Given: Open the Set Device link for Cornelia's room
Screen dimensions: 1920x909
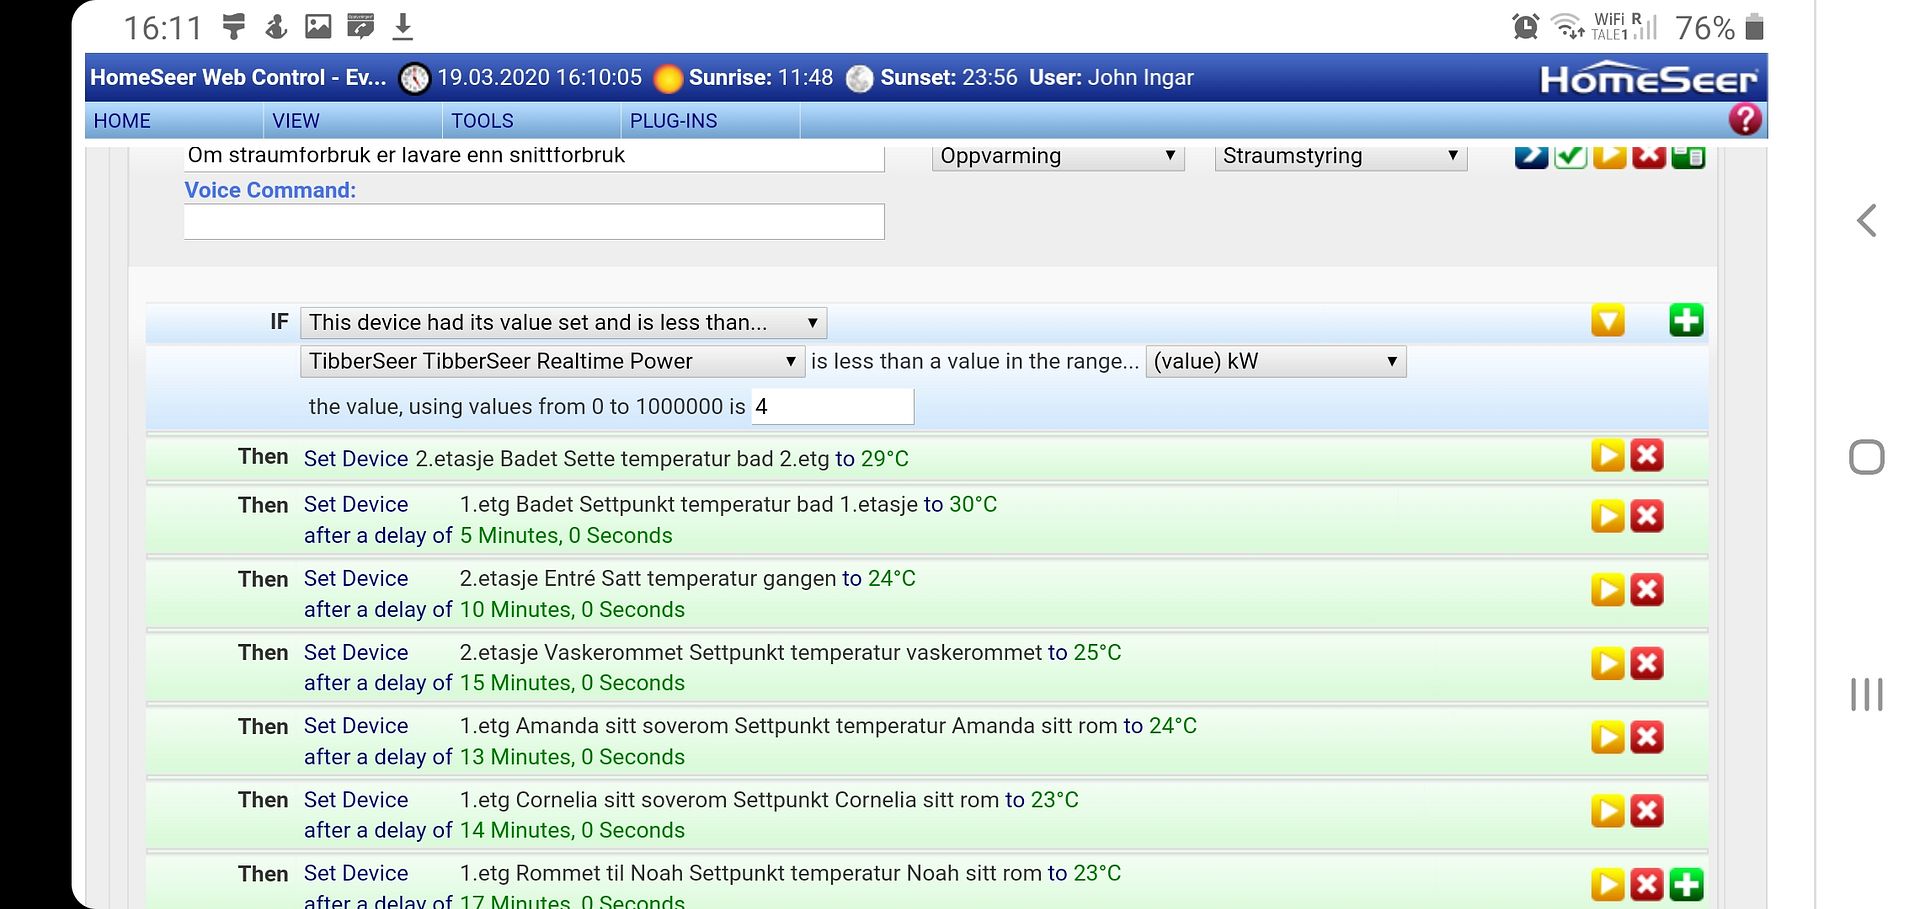Looking at the screenshot, I should [x=355, y=799].
